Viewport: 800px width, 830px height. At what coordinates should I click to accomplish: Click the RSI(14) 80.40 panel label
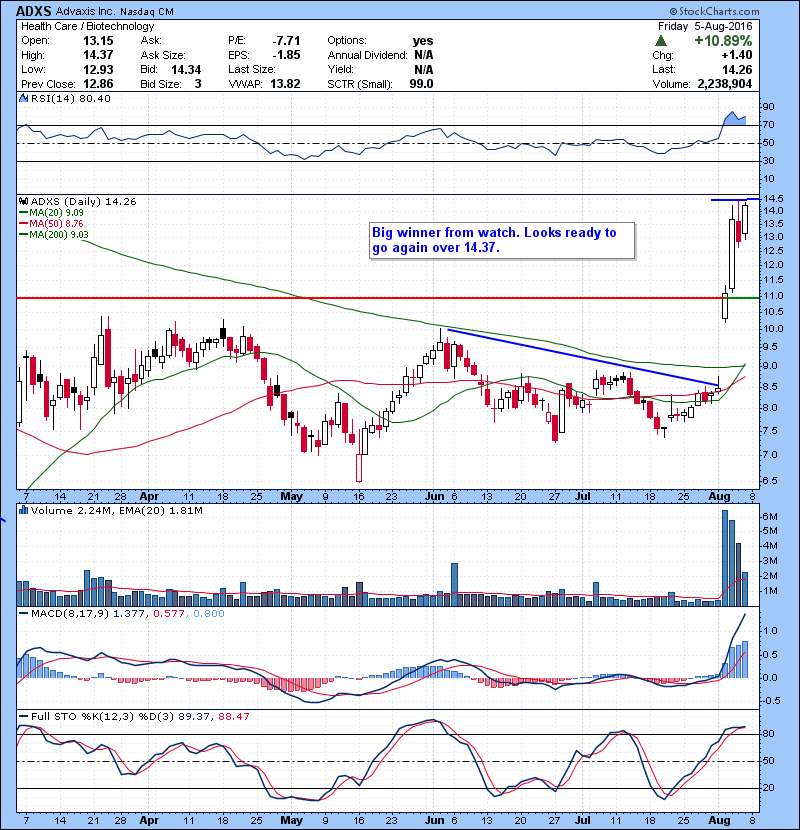71,98
